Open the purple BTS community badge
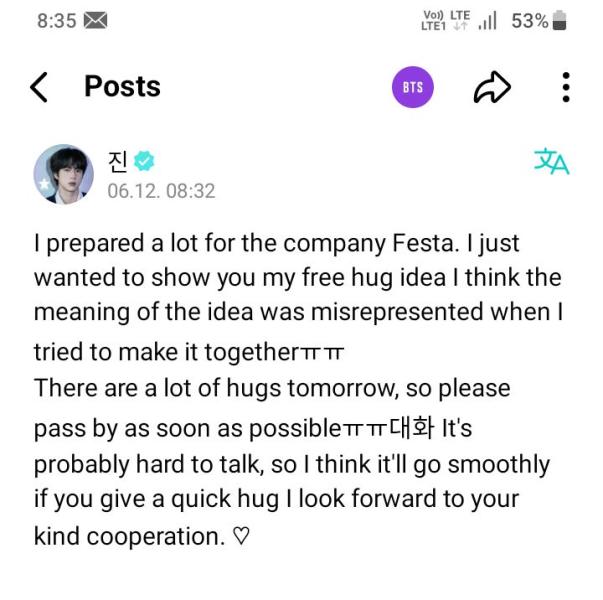This screenshot has width=603, height=600. point(412,87)
